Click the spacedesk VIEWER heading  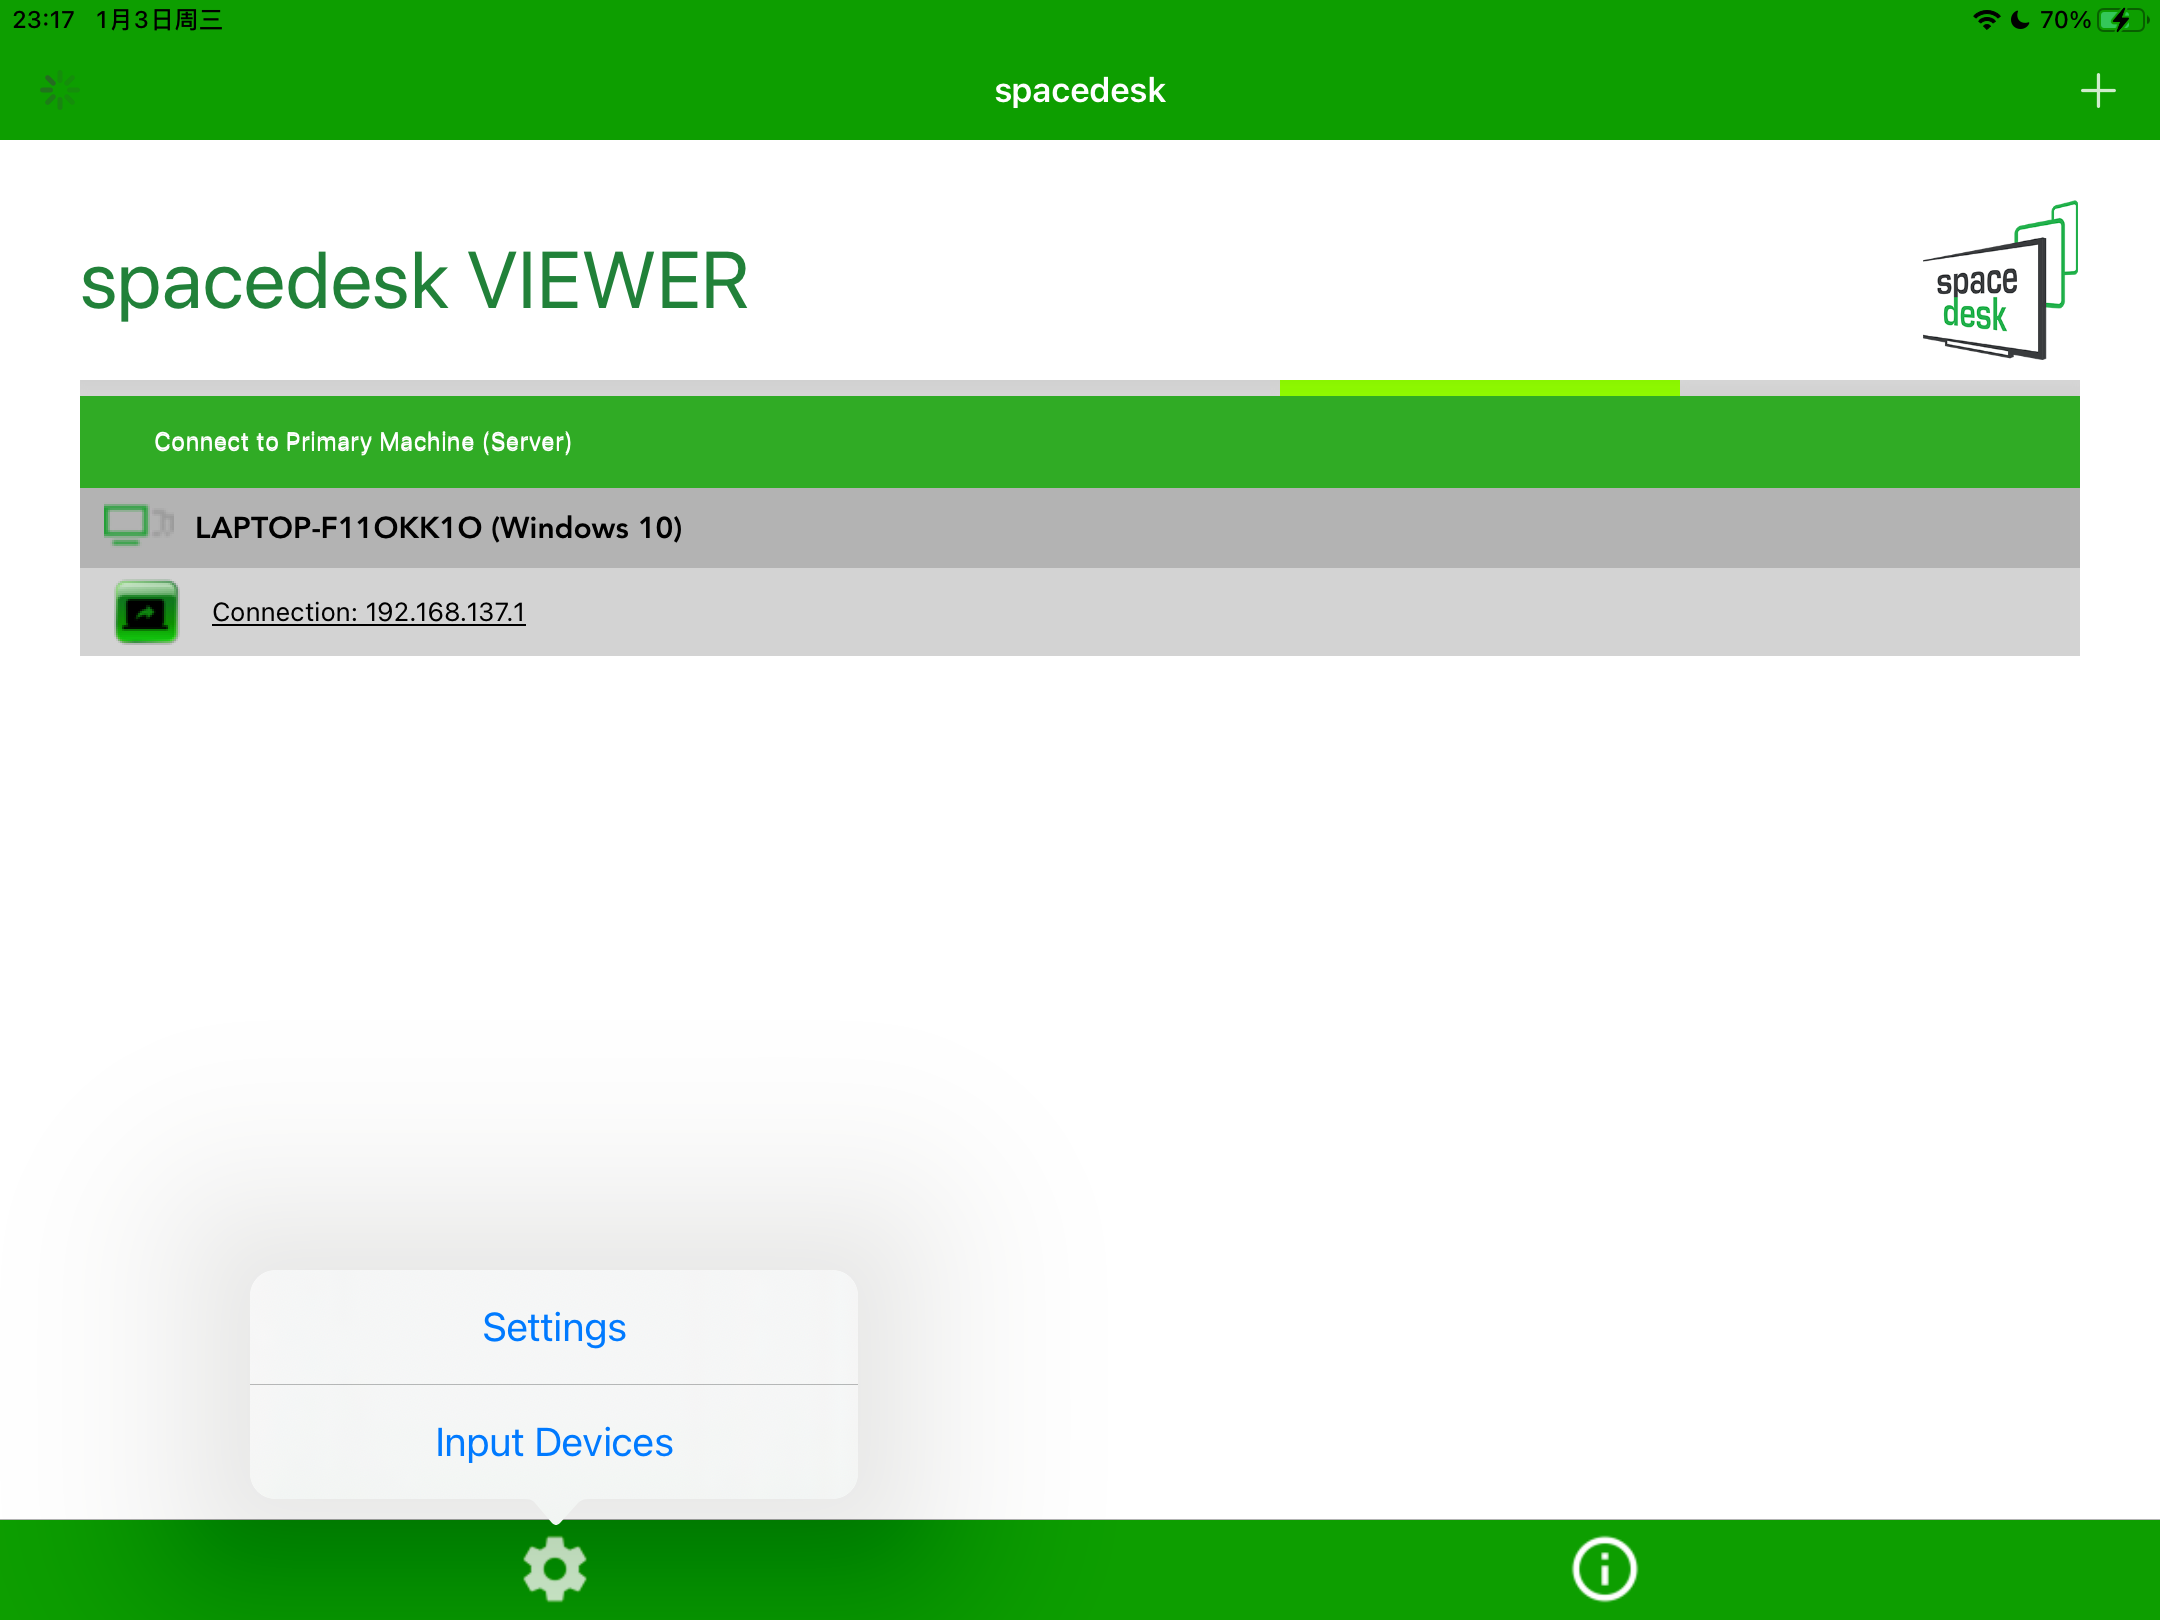pos(414,282)
